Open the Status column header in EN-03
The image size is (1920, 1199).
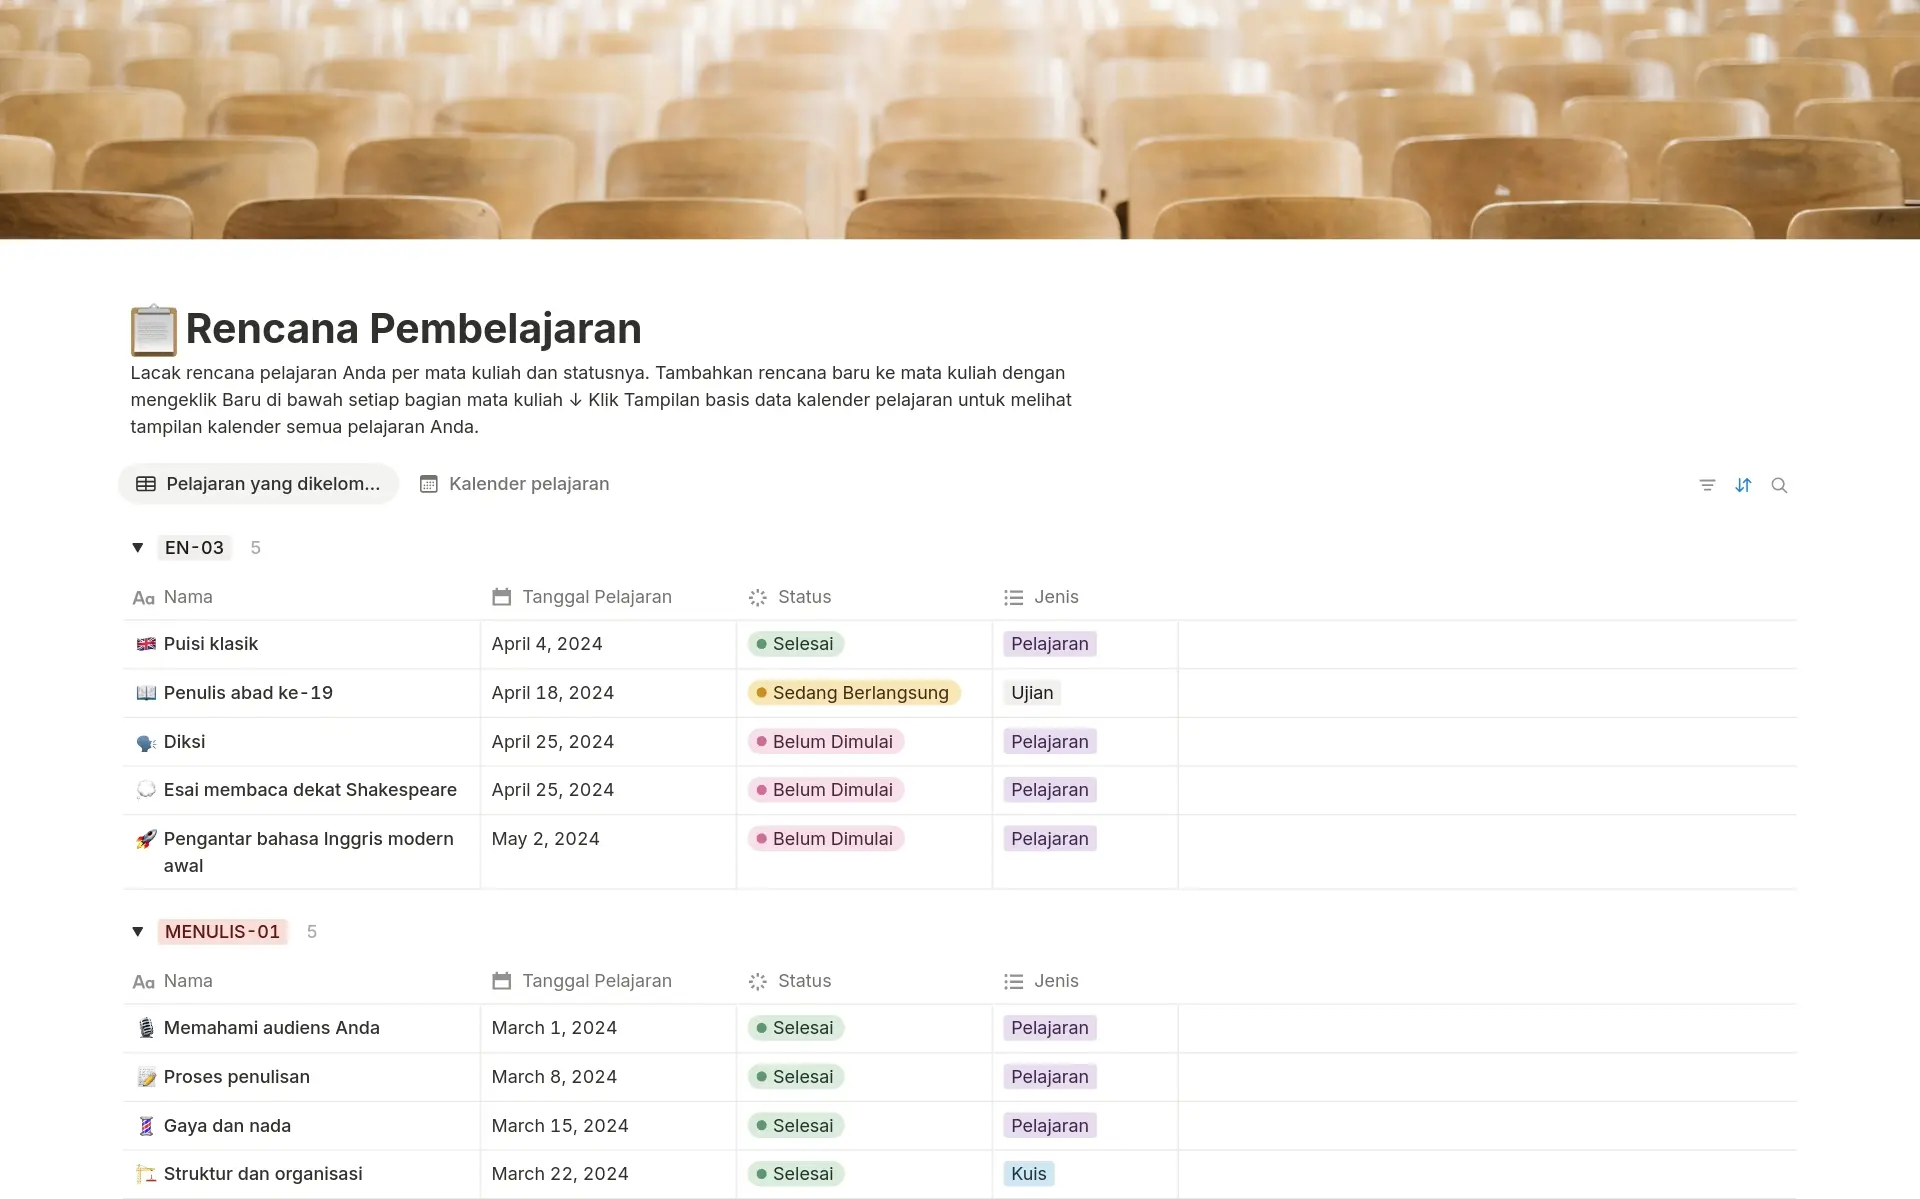[803, 597]
